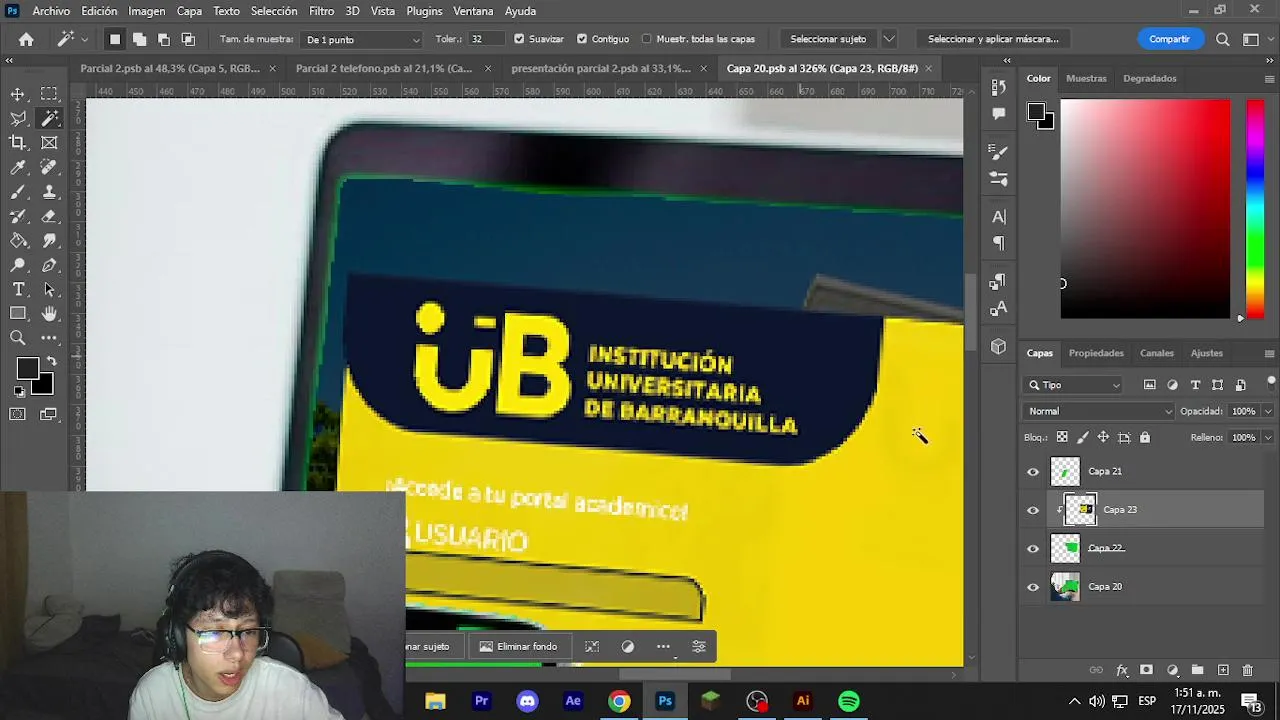This screenshot has width=1280, height=720.
Task: Expand Relleno value dropdown arrow
Action: (1268, 437)
